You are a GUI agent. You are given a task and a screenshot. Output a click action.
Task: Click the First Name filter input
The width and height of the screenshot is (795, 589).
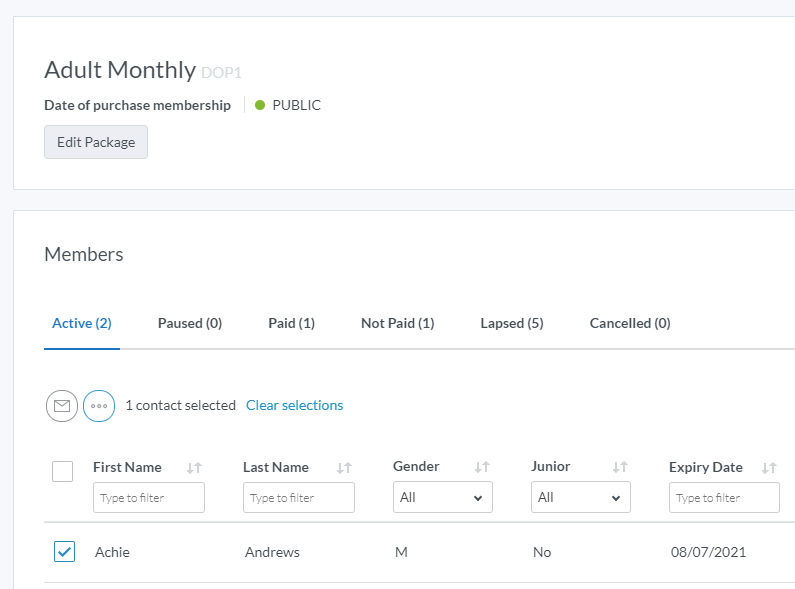coord(149,497)
